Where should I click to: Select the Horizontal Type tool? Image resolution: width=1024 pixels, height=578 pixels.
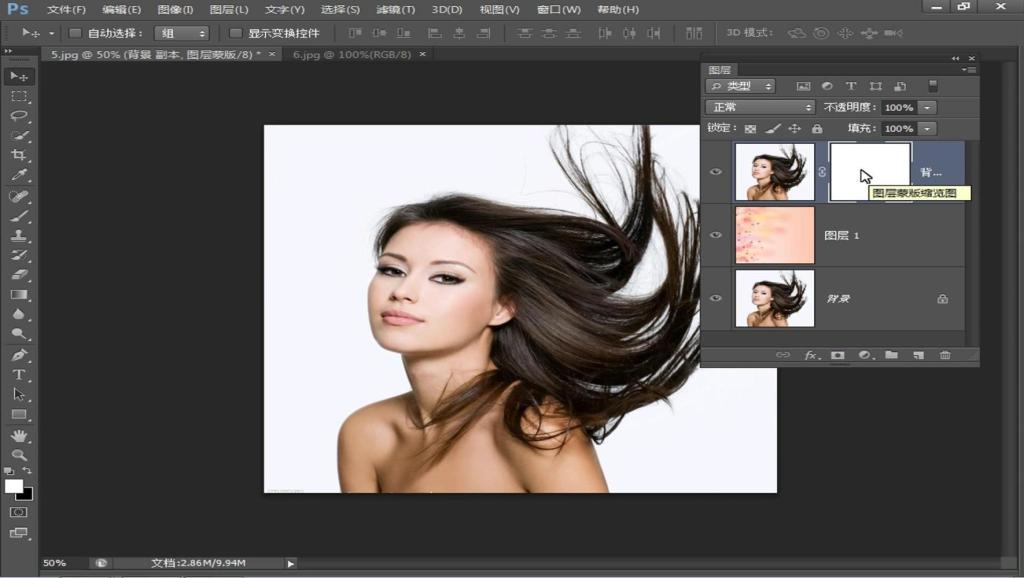19,374
